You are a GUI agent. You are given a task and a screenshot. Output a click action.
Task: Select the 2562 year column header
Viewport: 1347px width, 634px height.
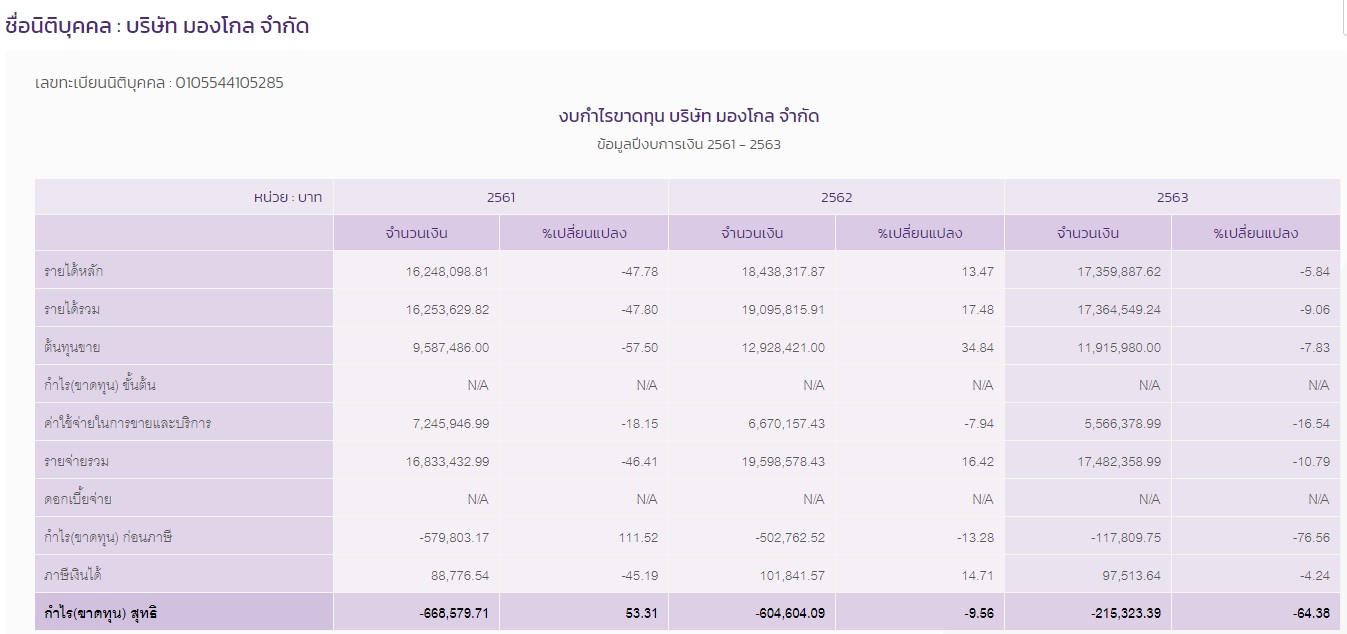click(836, 197)
